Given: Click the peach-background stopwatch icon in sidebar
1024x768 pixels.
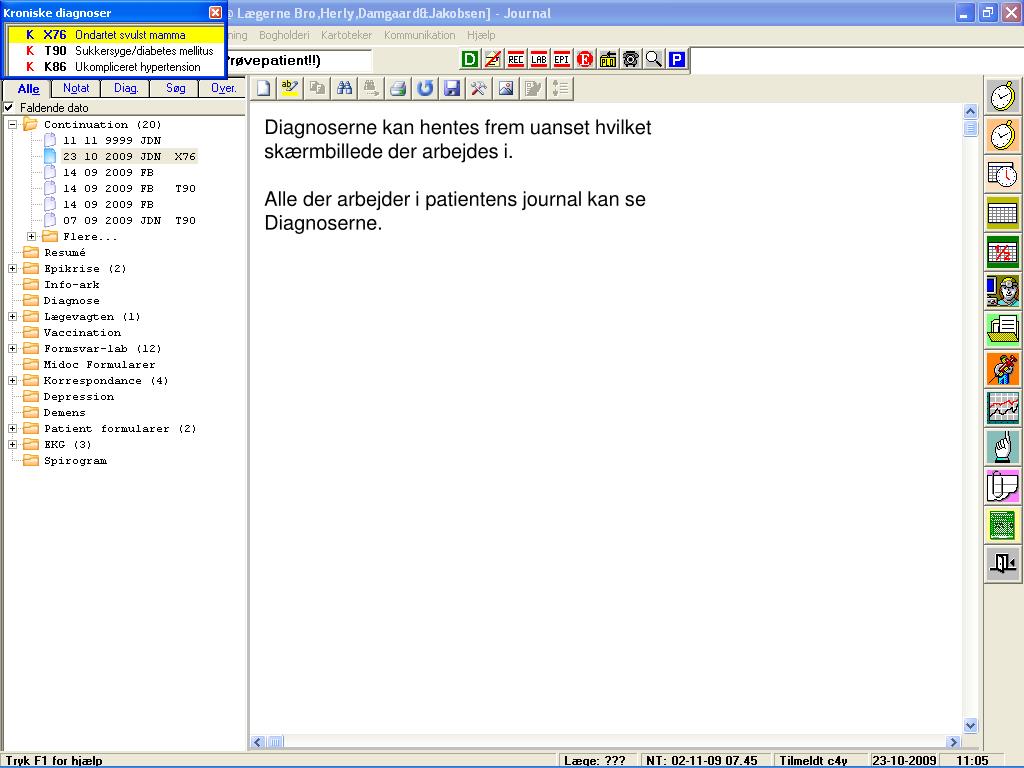Looking at the screenshot, I should [x=1003, y=136].
